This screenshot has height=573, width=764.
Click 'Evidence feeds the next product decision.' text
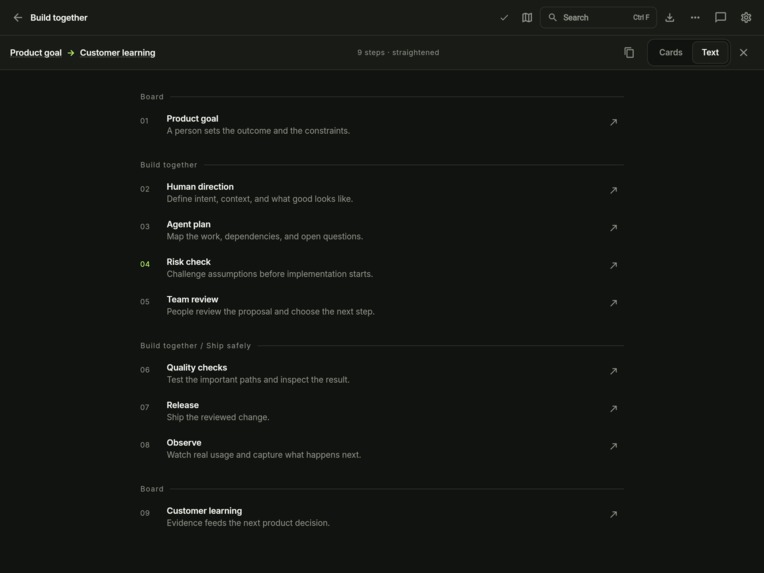(248, 523)
